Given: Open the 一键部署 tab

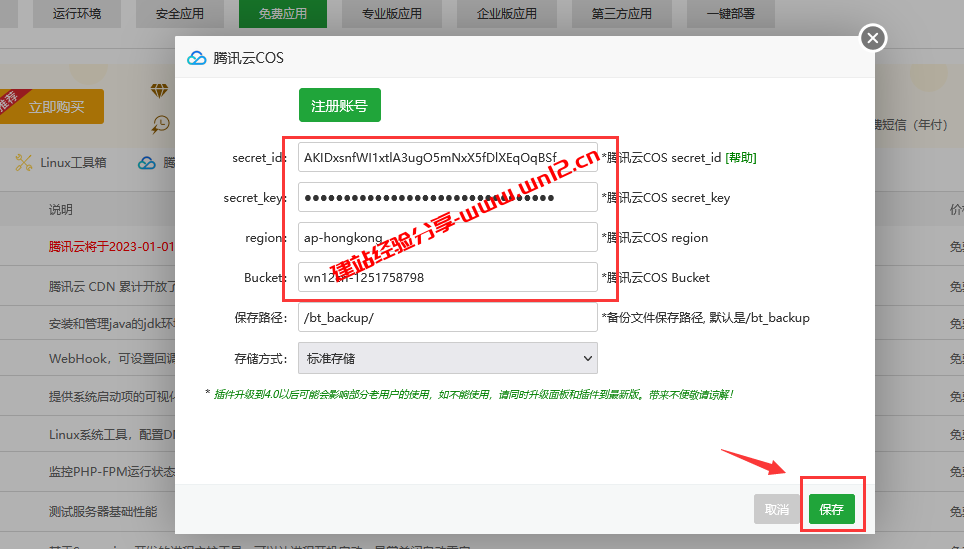Looking at the screenshot, I should 730,14.
